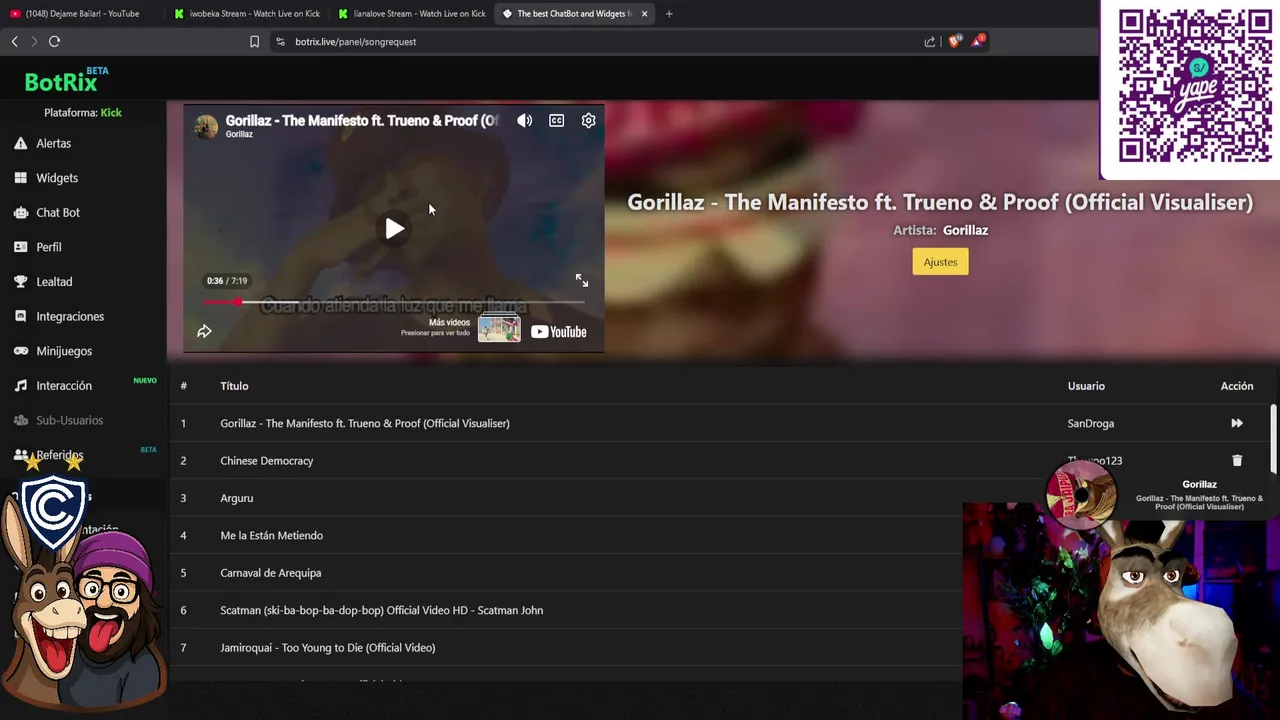Open YouTube player settings gear

(x=588, y=120)
